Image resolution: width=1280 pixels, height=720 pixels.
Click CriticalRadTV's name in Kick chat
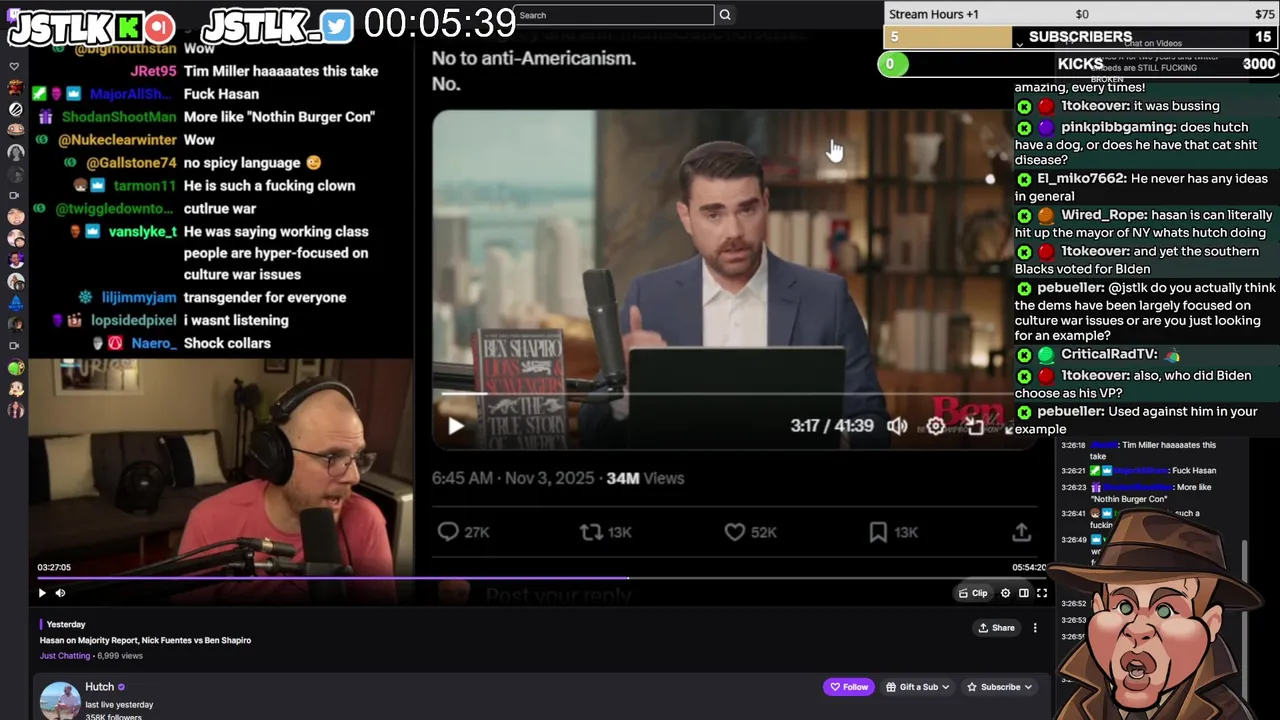(x=1109, y=355)
